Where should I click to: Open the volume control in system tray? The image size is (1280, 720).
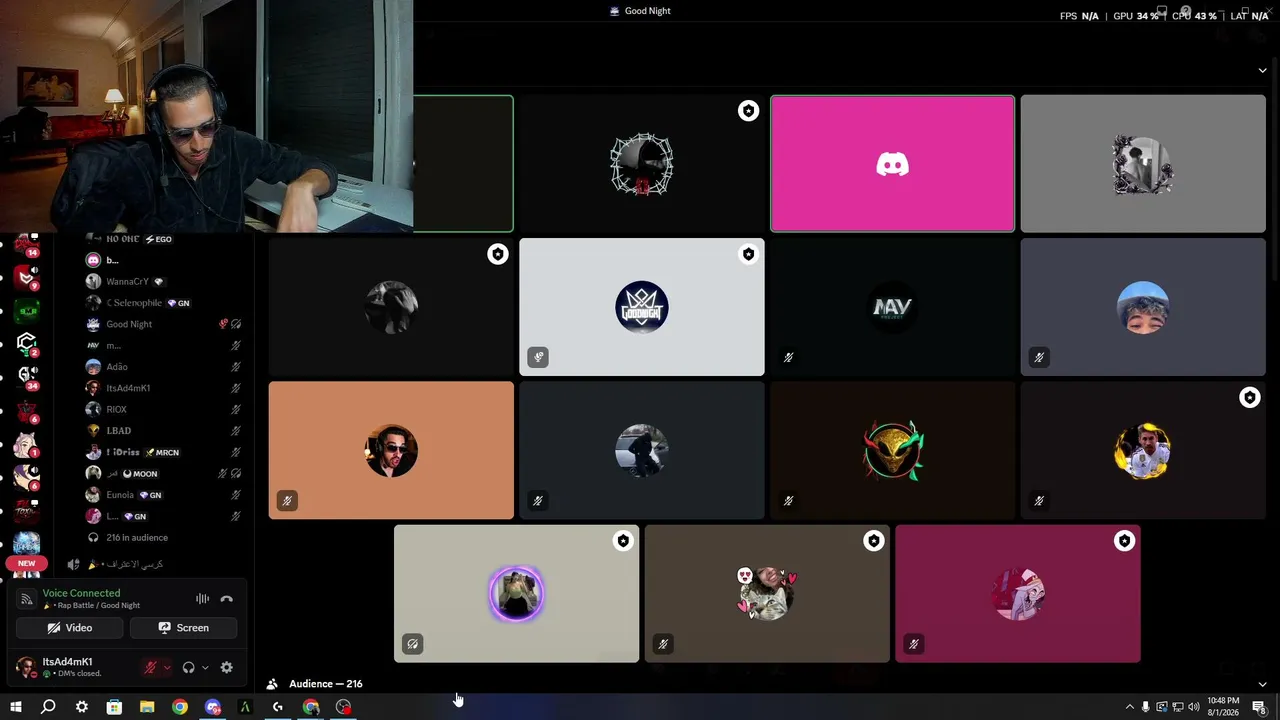pos(1193,707)
